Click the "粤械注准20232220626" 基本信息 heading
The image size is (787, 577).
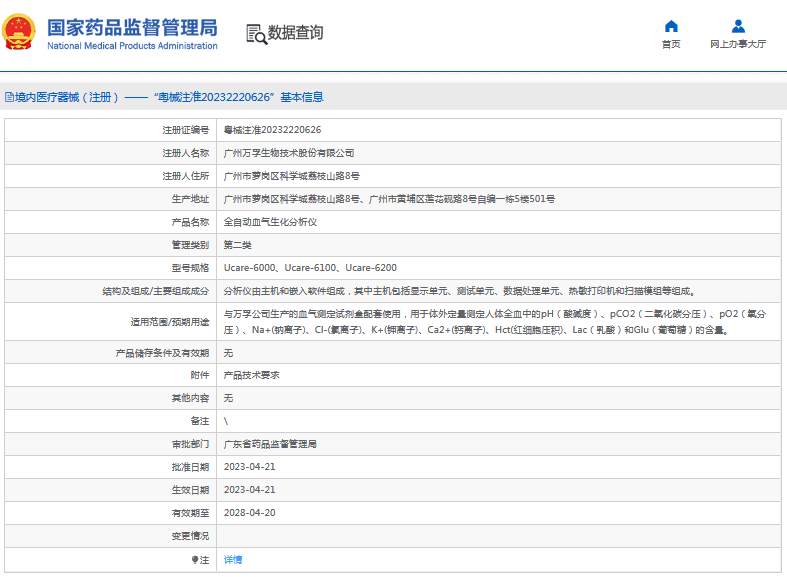[x=238, y=97]
